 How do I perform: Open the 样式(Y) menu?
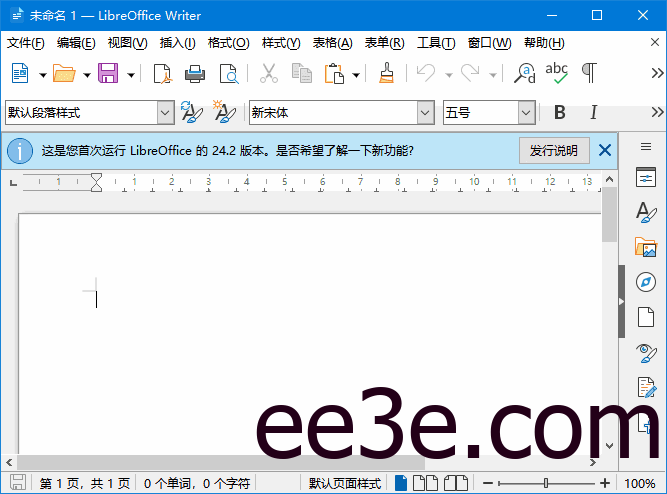click(281, 43)
